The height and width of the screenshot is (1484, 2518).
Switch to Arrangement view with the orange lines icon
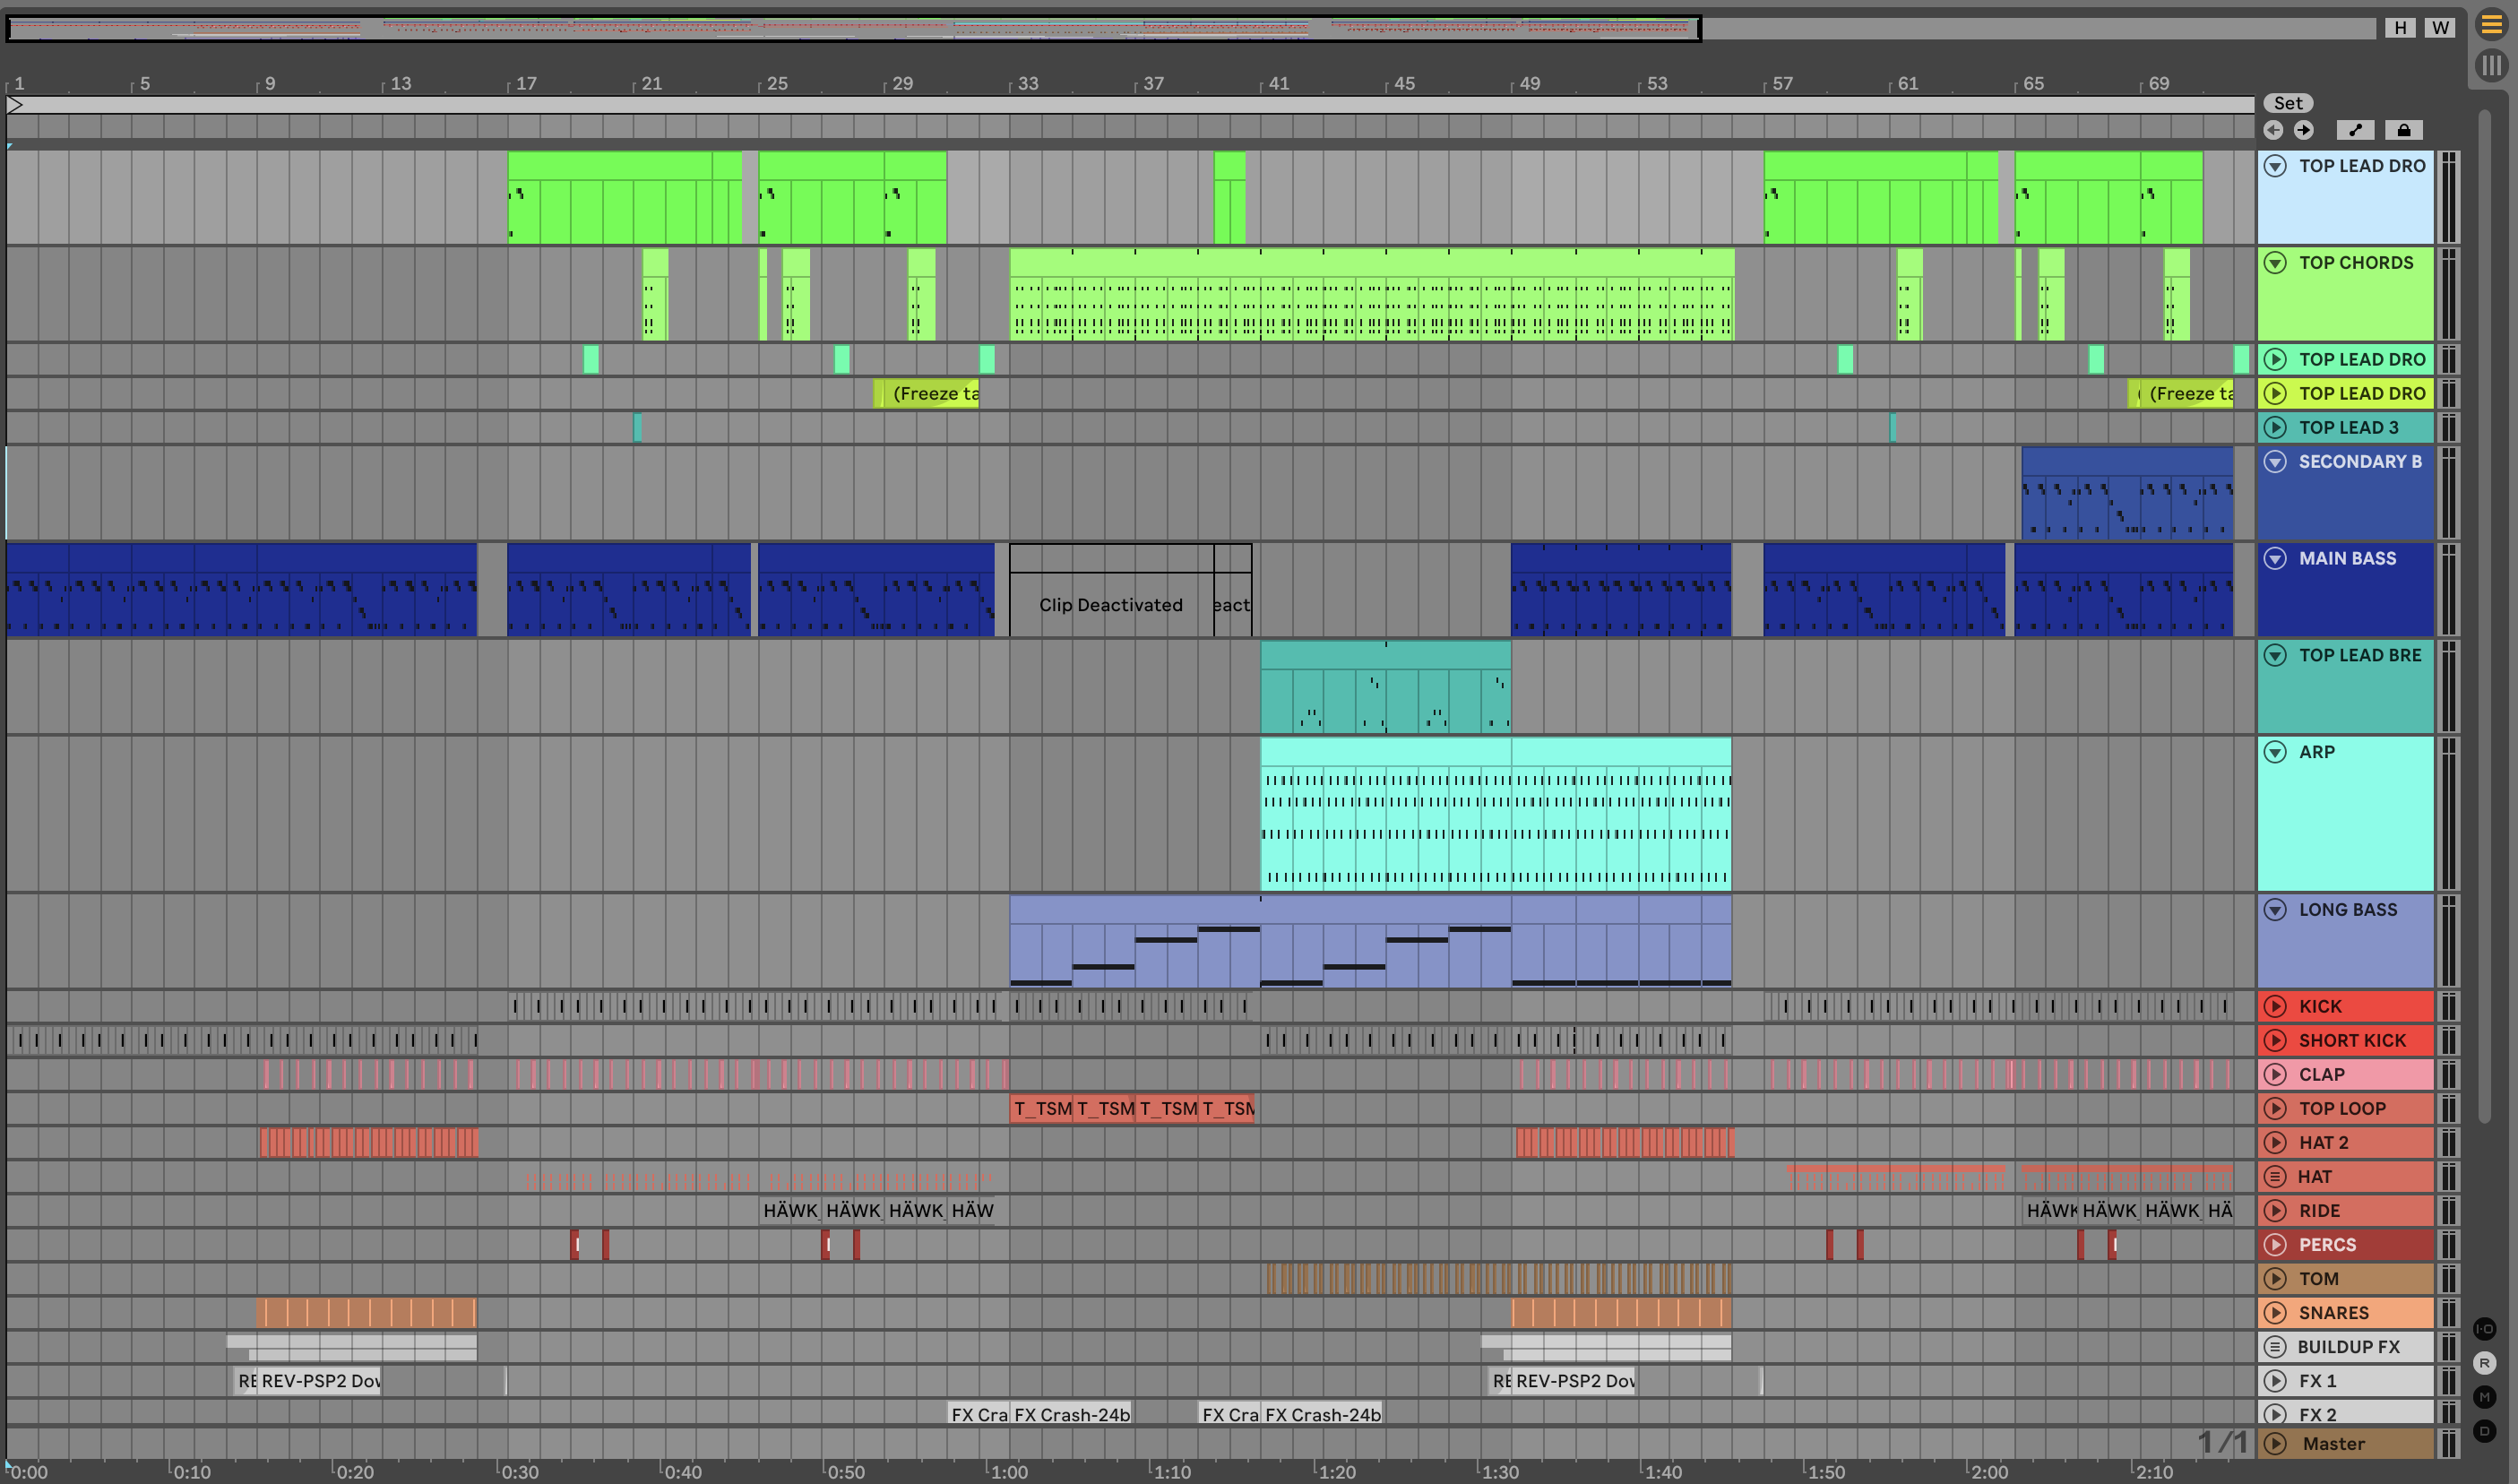[x=2491, y=26]
